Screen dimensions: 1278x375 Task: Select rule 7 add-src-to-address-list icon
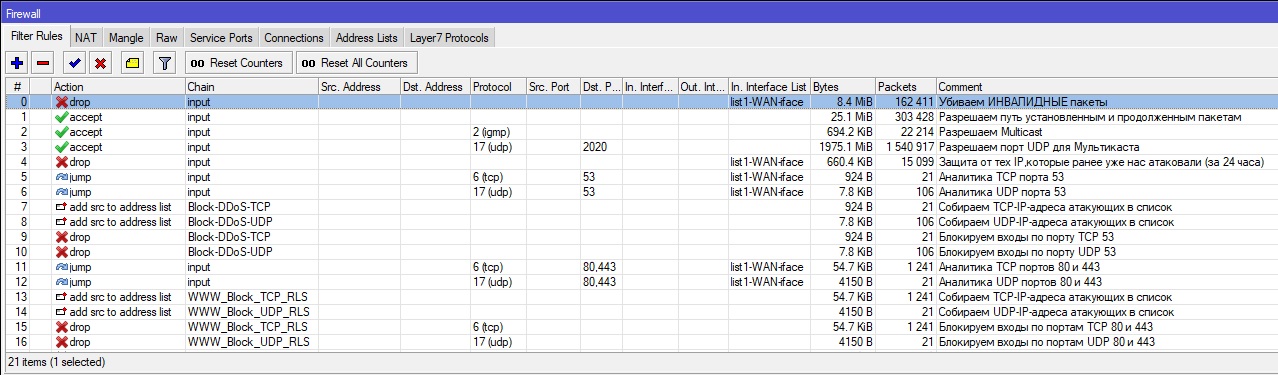click(61, 207)
